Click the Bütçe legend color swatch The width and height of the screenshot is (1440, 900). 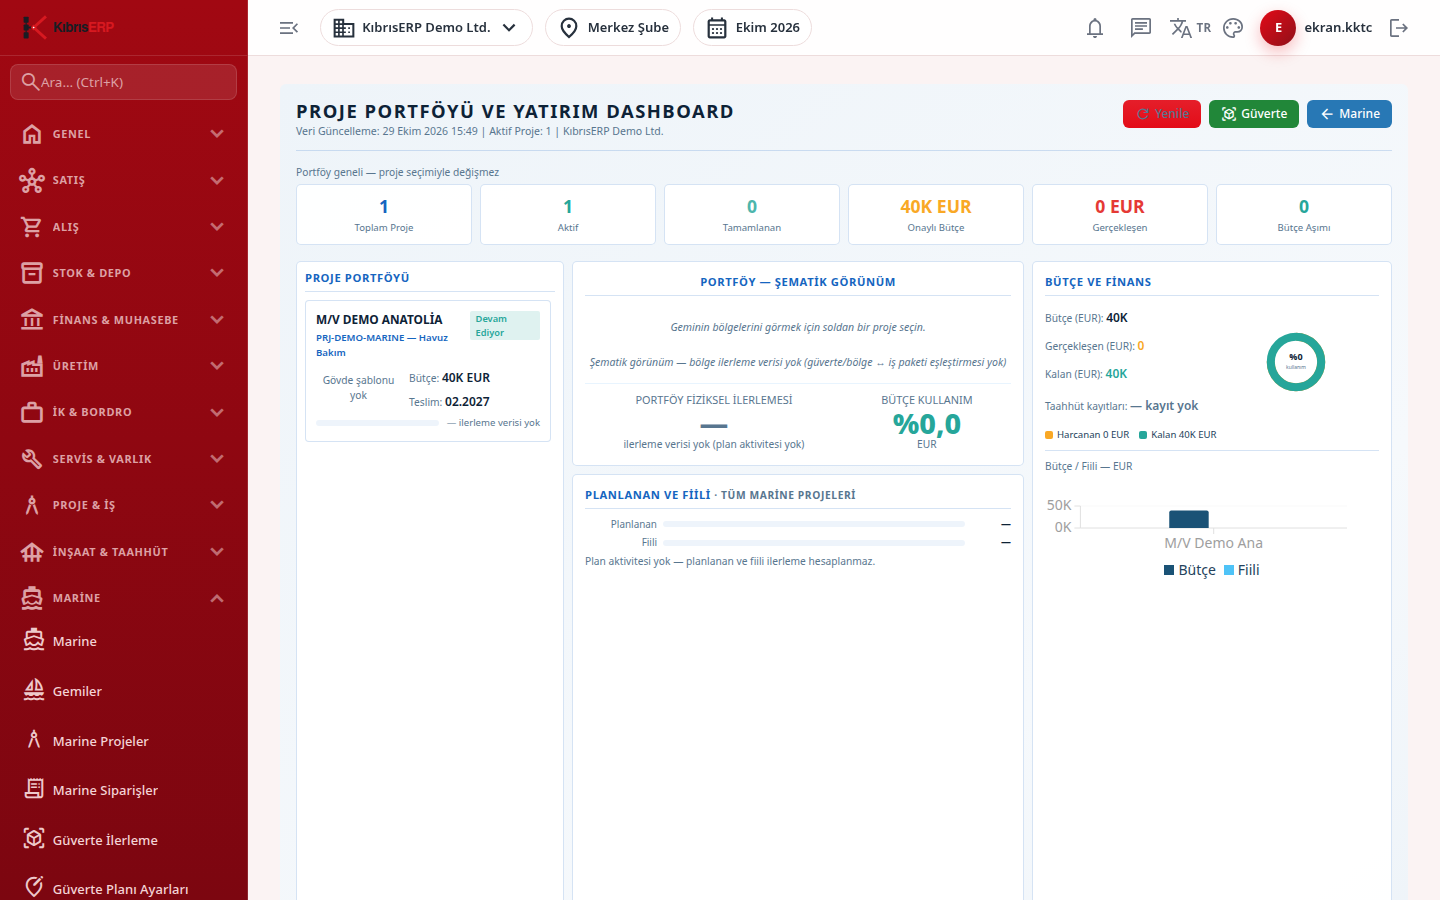point(1169,570)
